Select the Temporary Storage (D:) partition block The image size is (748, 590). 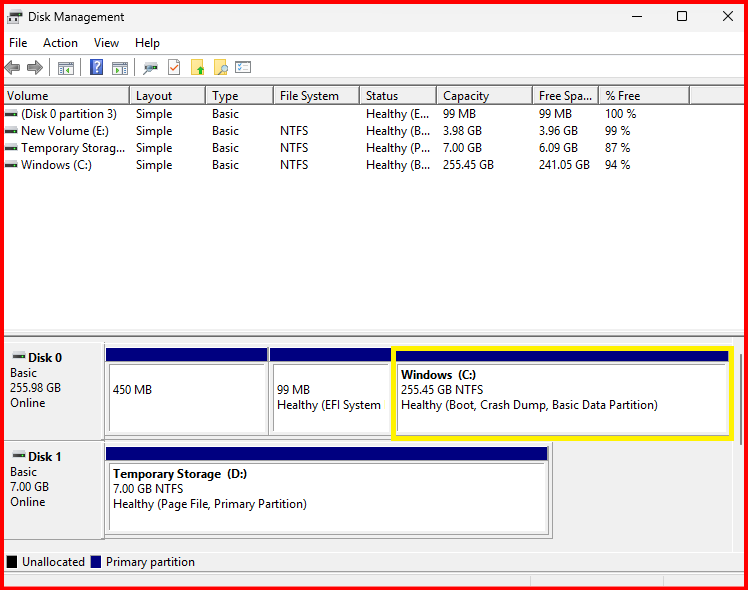tap(326, 490)
